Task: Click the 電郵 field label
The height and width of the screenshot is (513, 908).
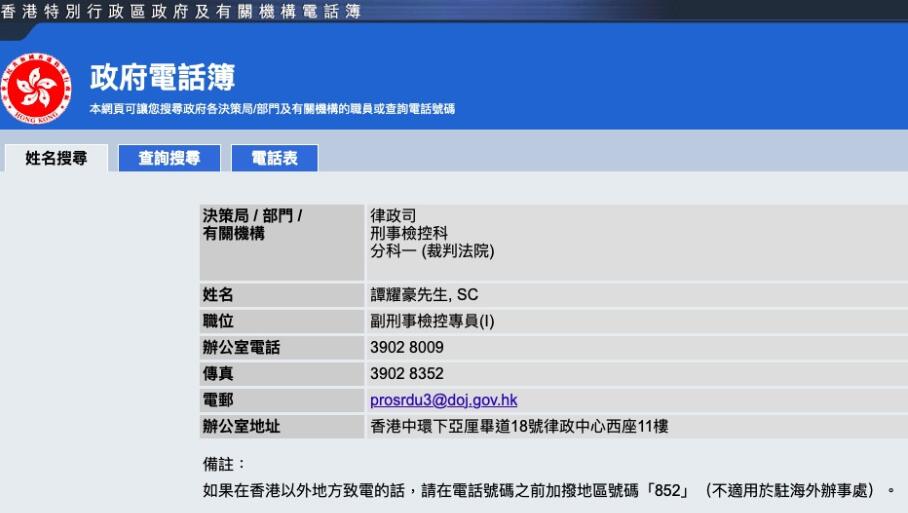Action: [x=219, y=400]
